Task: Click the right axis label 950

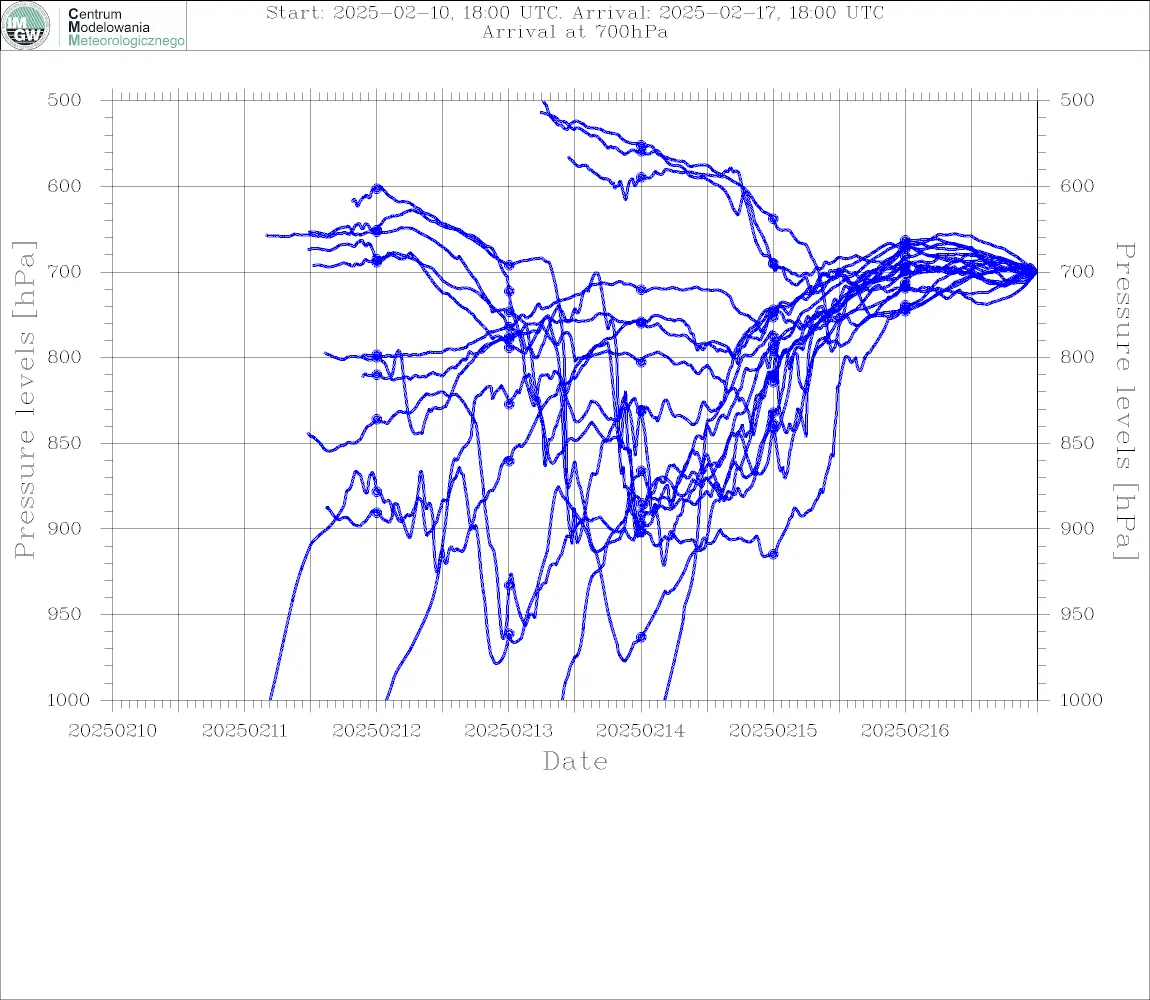Action: [1077, 613]
